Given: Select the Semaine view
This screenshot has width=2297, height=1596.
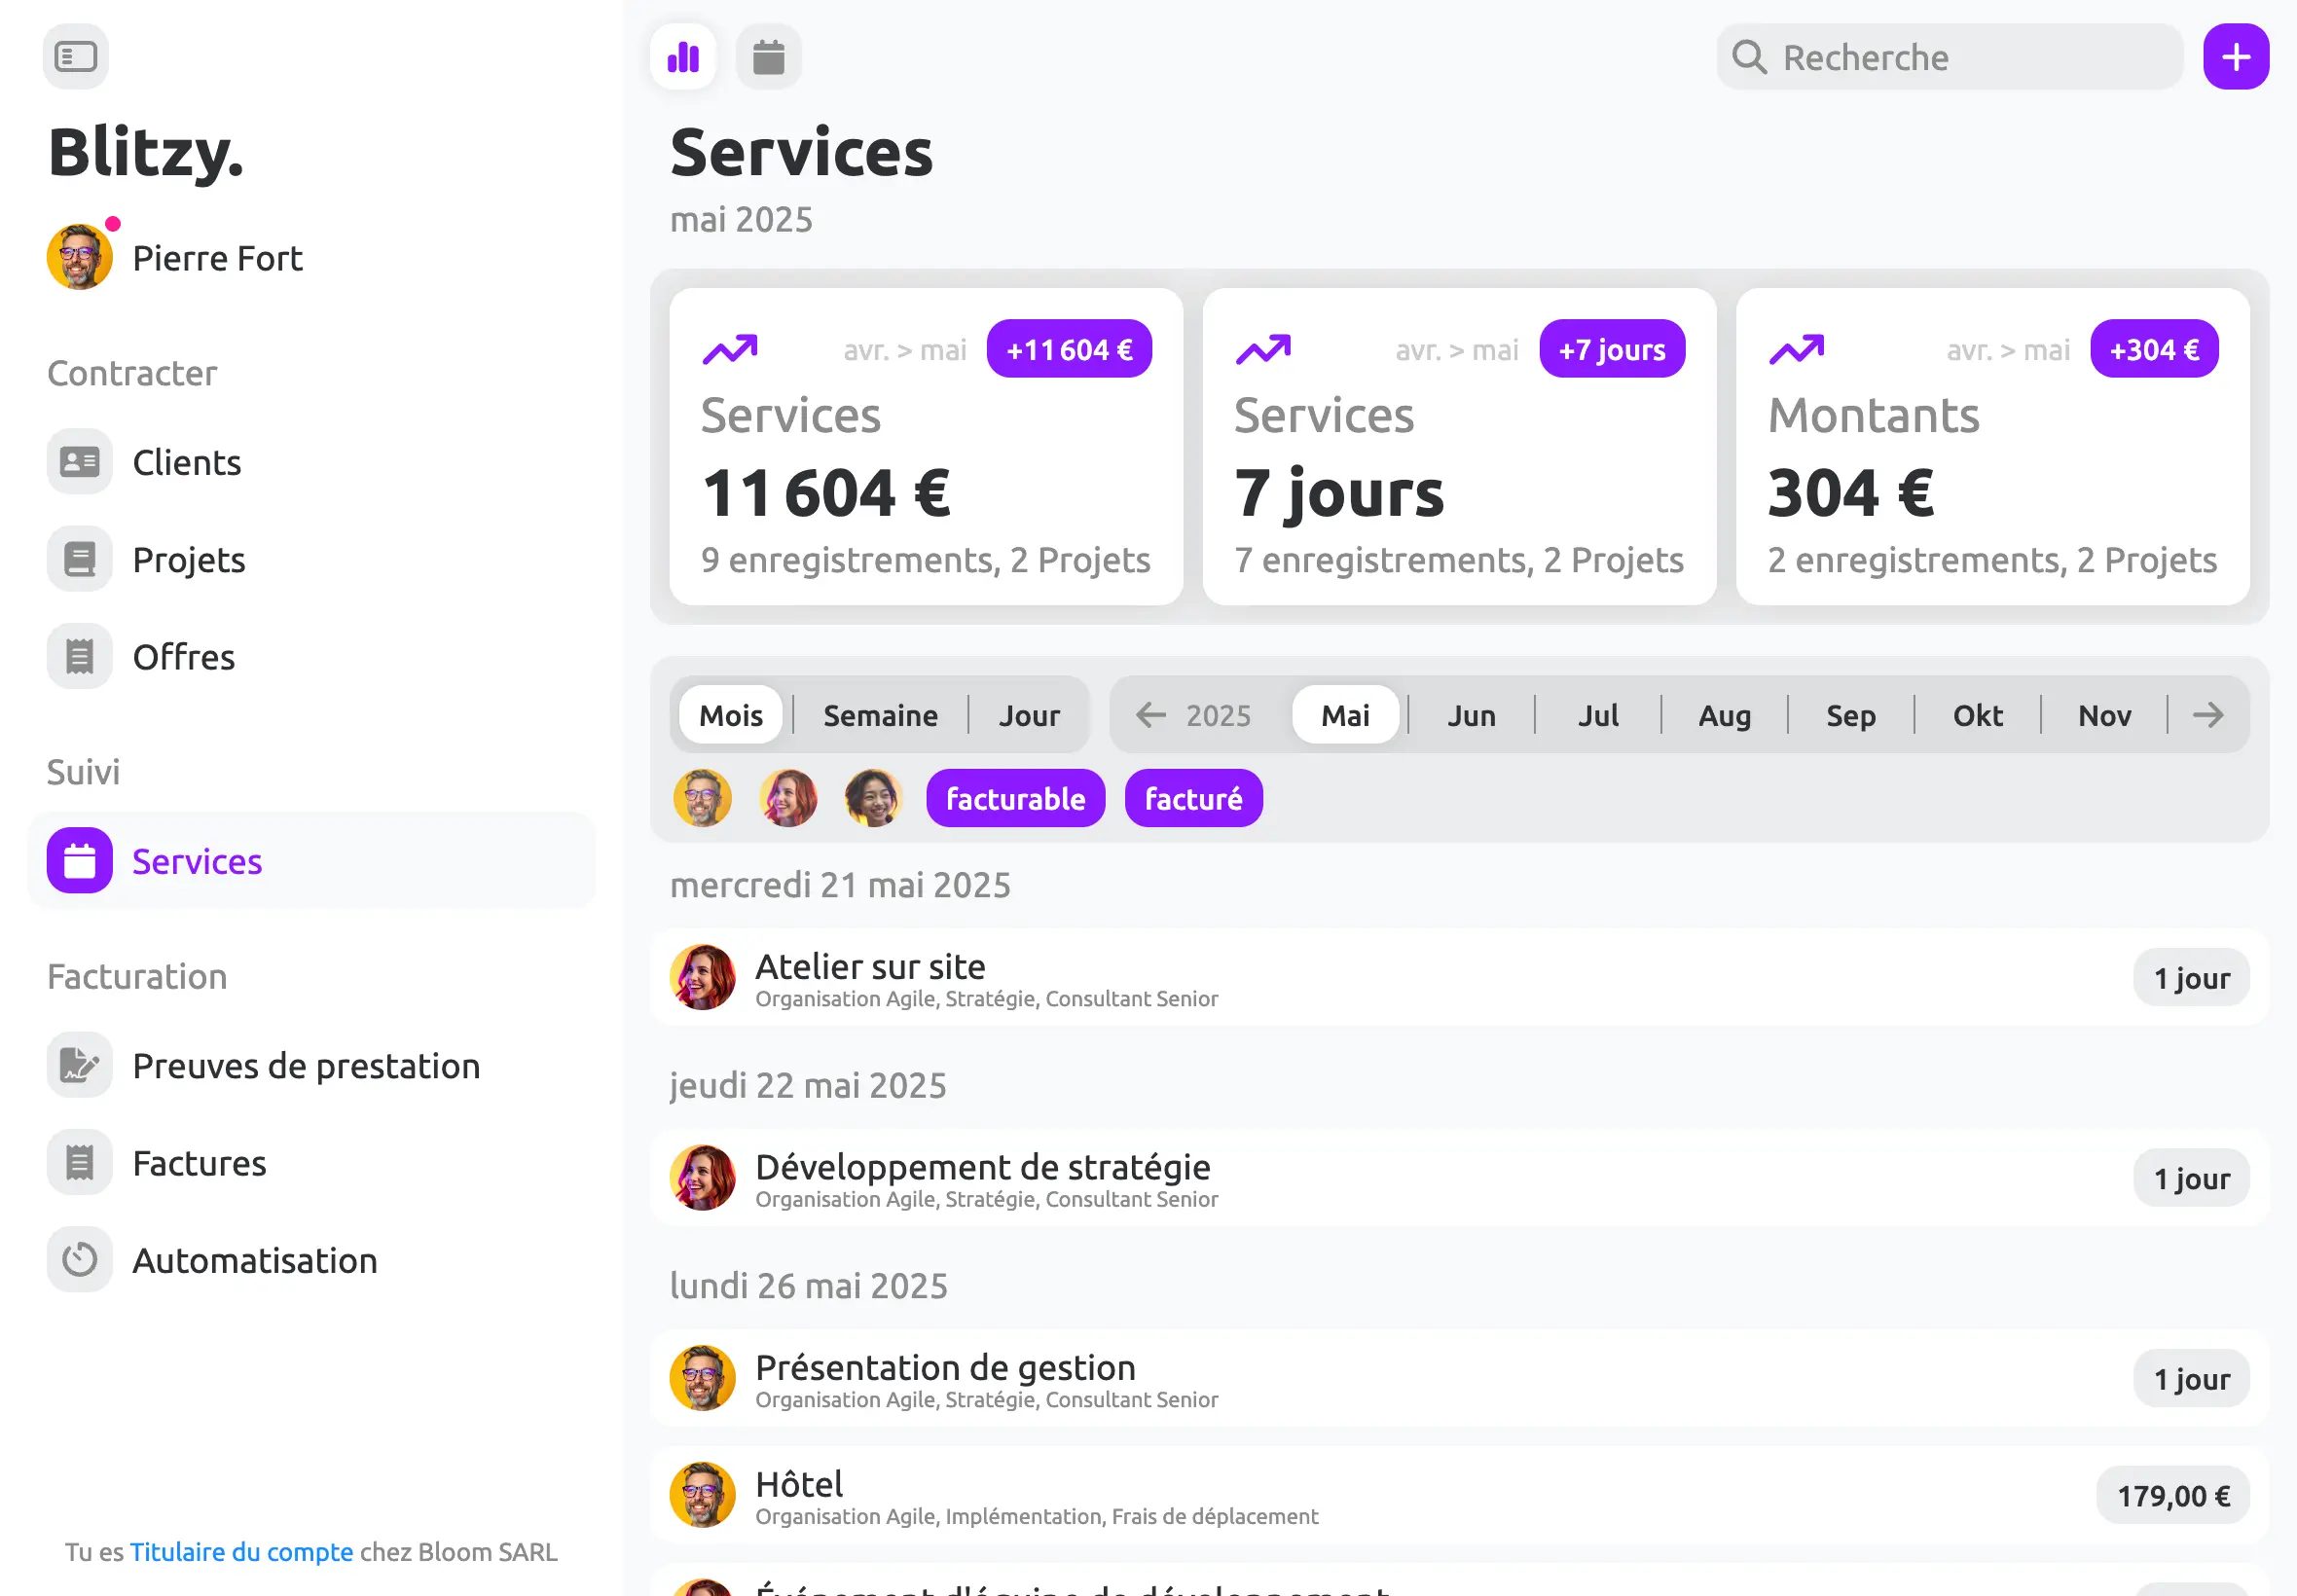Looking at the screenshot, I should 880,715.
